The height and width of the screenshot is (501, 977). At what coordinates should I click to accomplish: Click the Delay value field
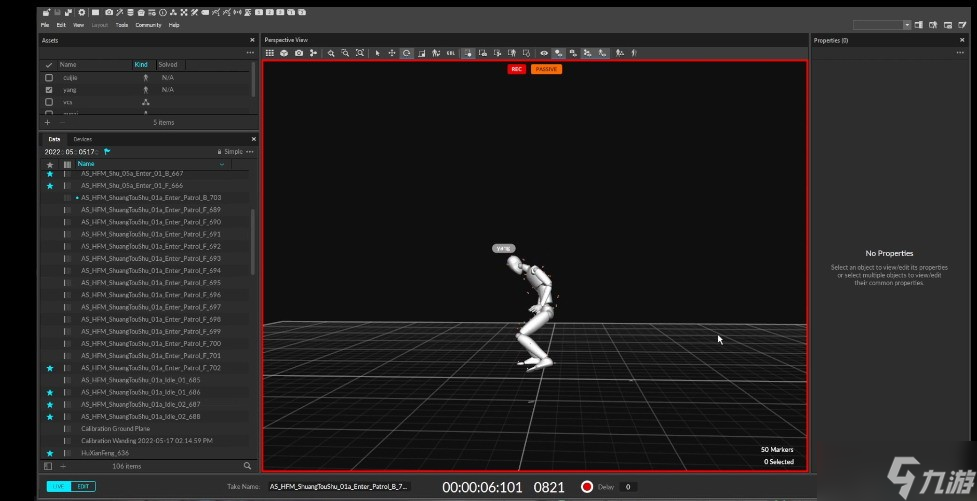628,487
